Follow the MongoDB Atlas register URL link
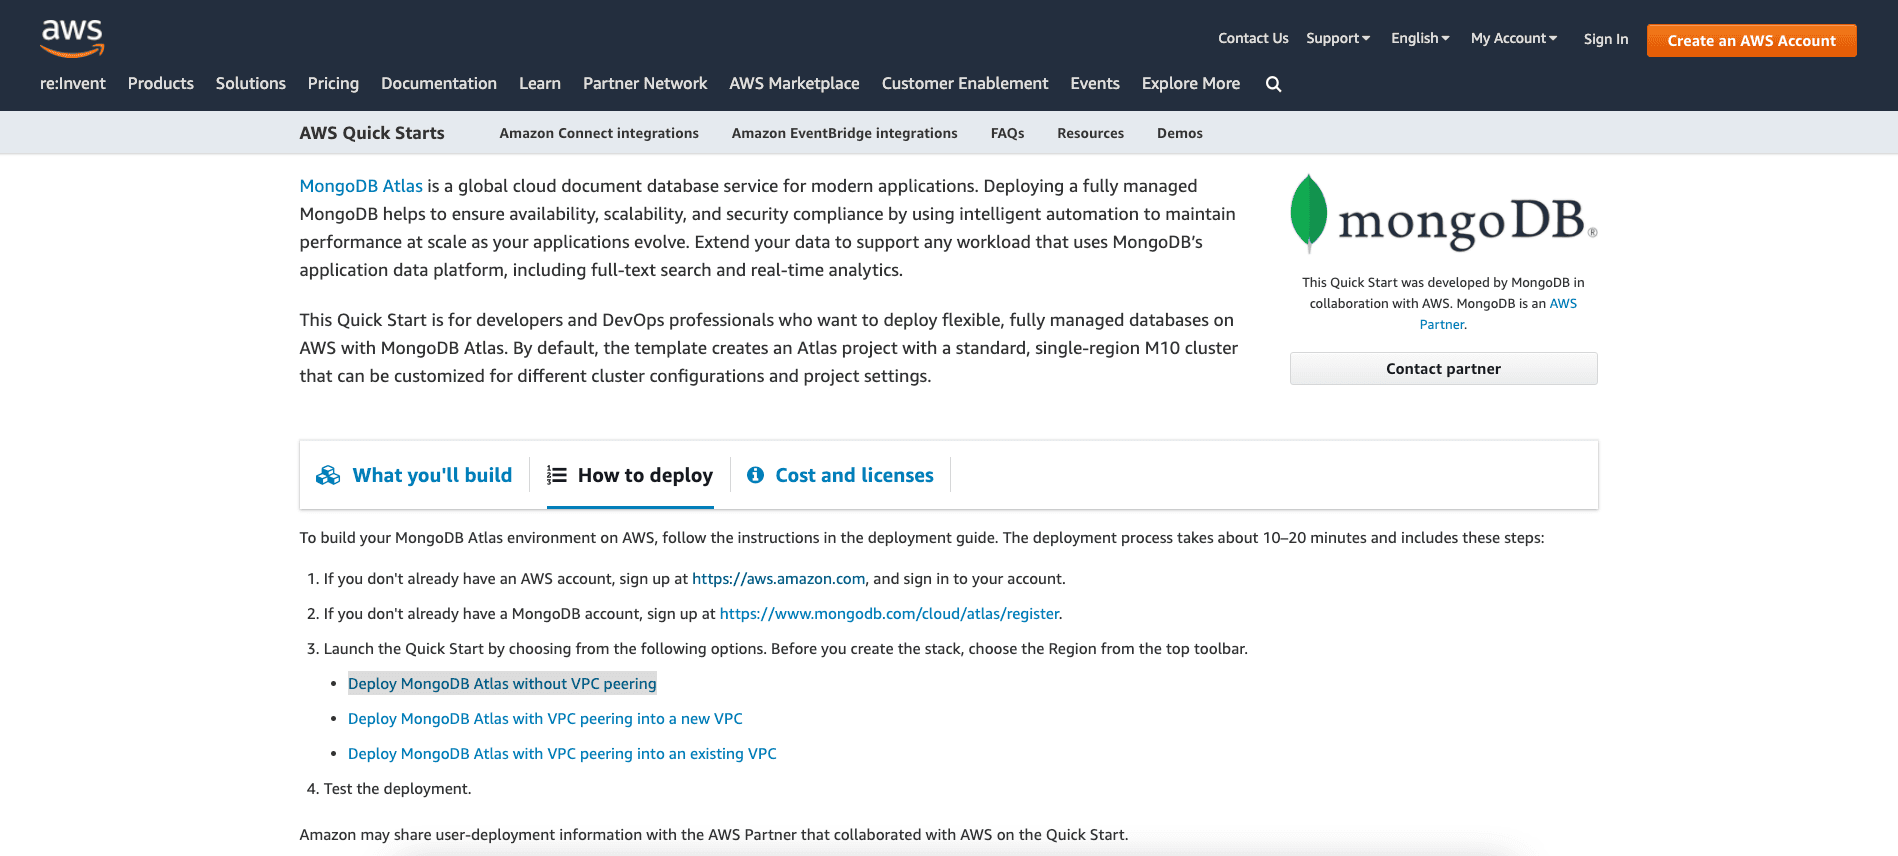The width and height of the screenshot is (1898, 856). coord(889,614)
